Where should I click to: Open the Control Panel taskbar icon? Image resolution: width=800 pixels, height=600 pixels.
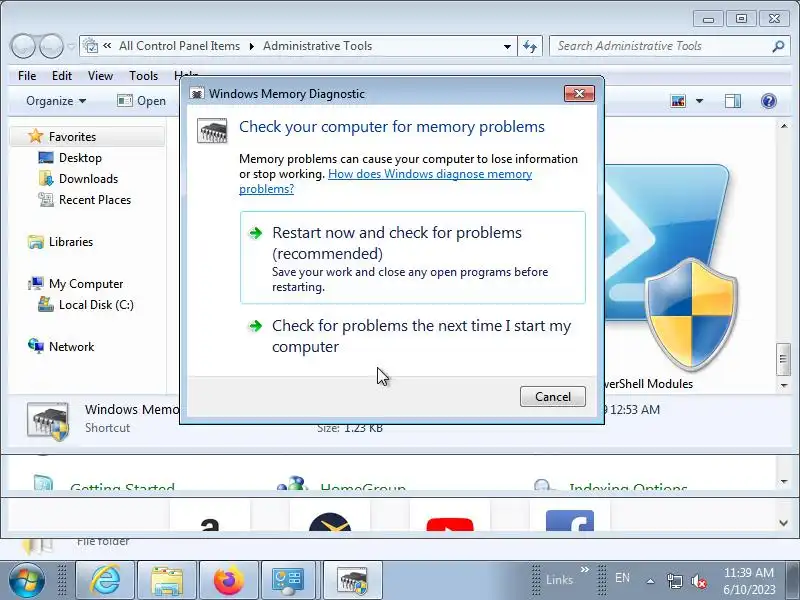click(289, 580)
